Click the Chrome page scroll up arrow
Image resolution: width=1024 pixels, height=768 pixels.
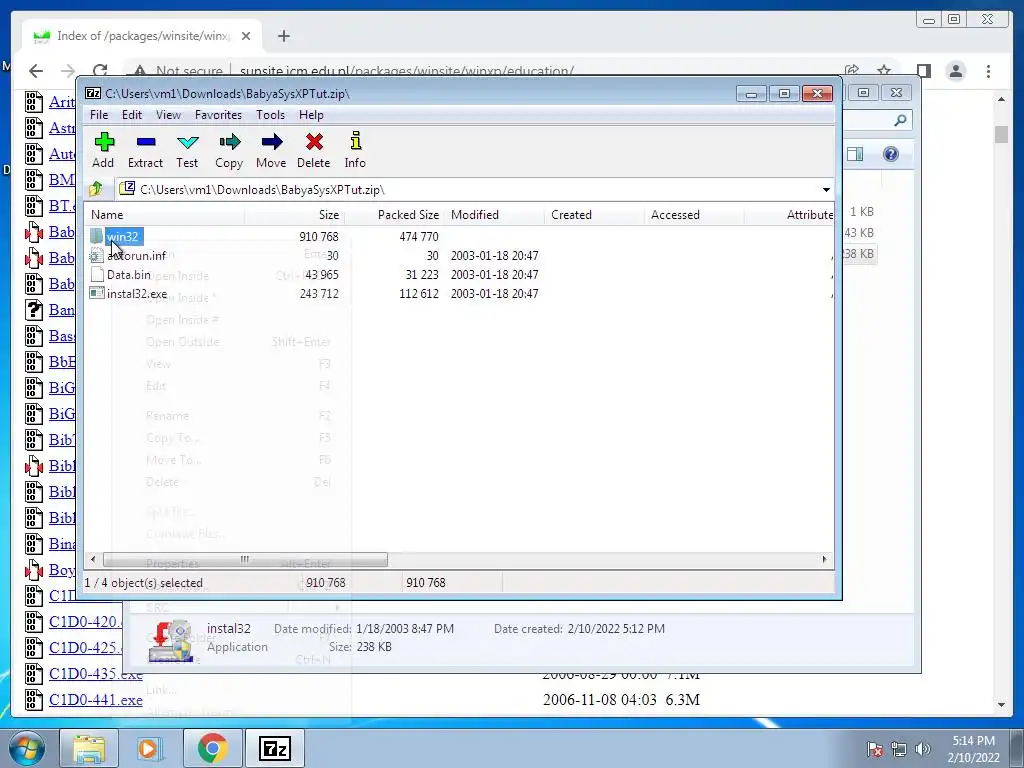tap(1002, 99)
